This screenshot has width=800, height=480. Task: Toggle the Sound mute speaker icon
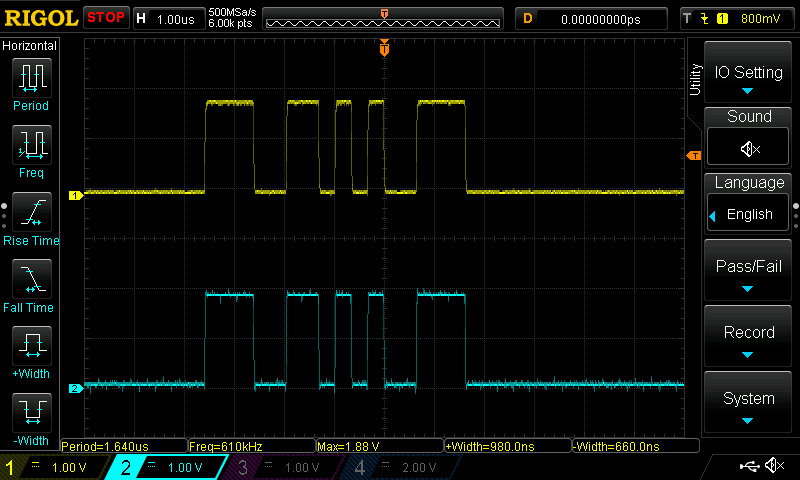click(x=749, y=149)
